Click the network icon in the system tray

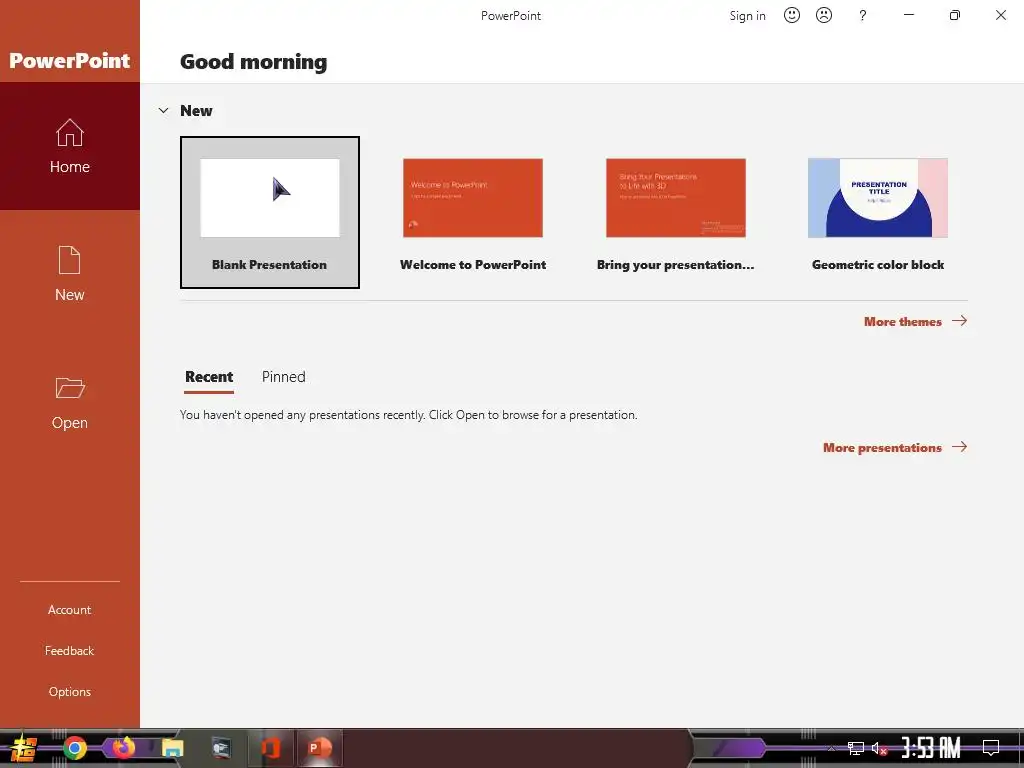tap(856, 748)
